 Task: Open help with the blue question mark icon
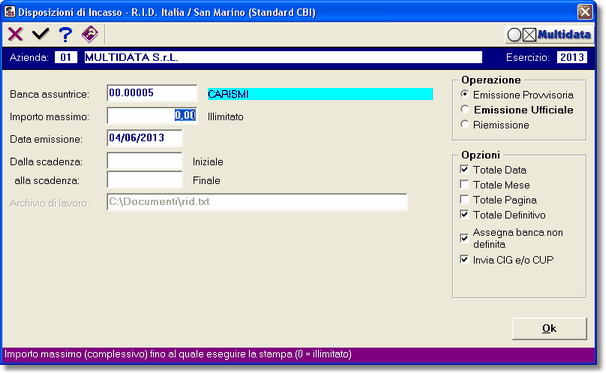pyautogui.click(x=65, y=34)
